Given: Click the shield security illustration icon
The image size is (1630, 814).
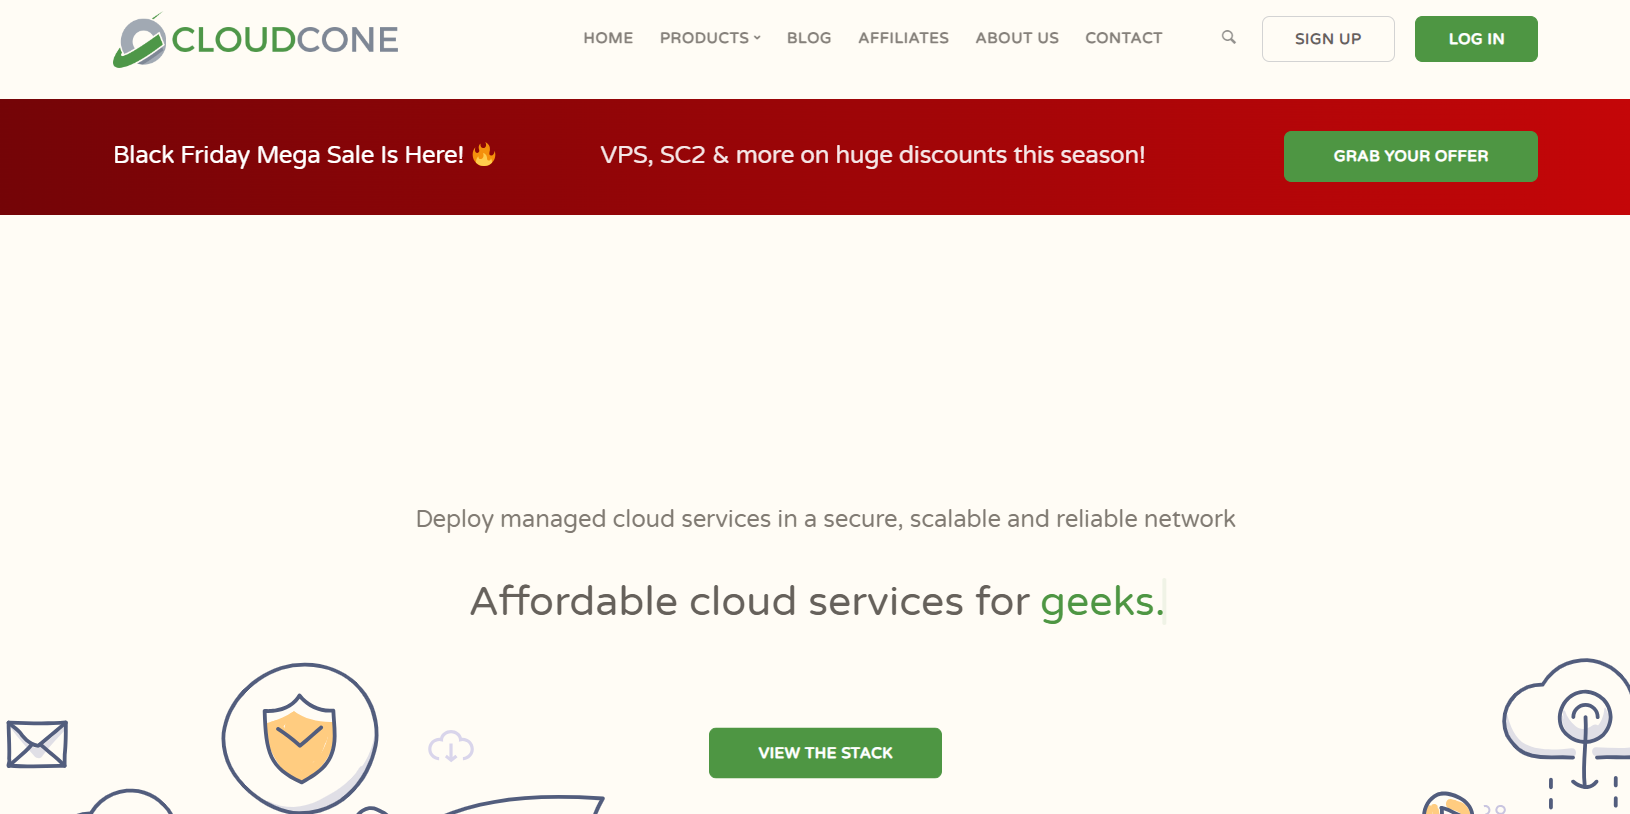Looking at the screenshot, I should coord(300,738).
